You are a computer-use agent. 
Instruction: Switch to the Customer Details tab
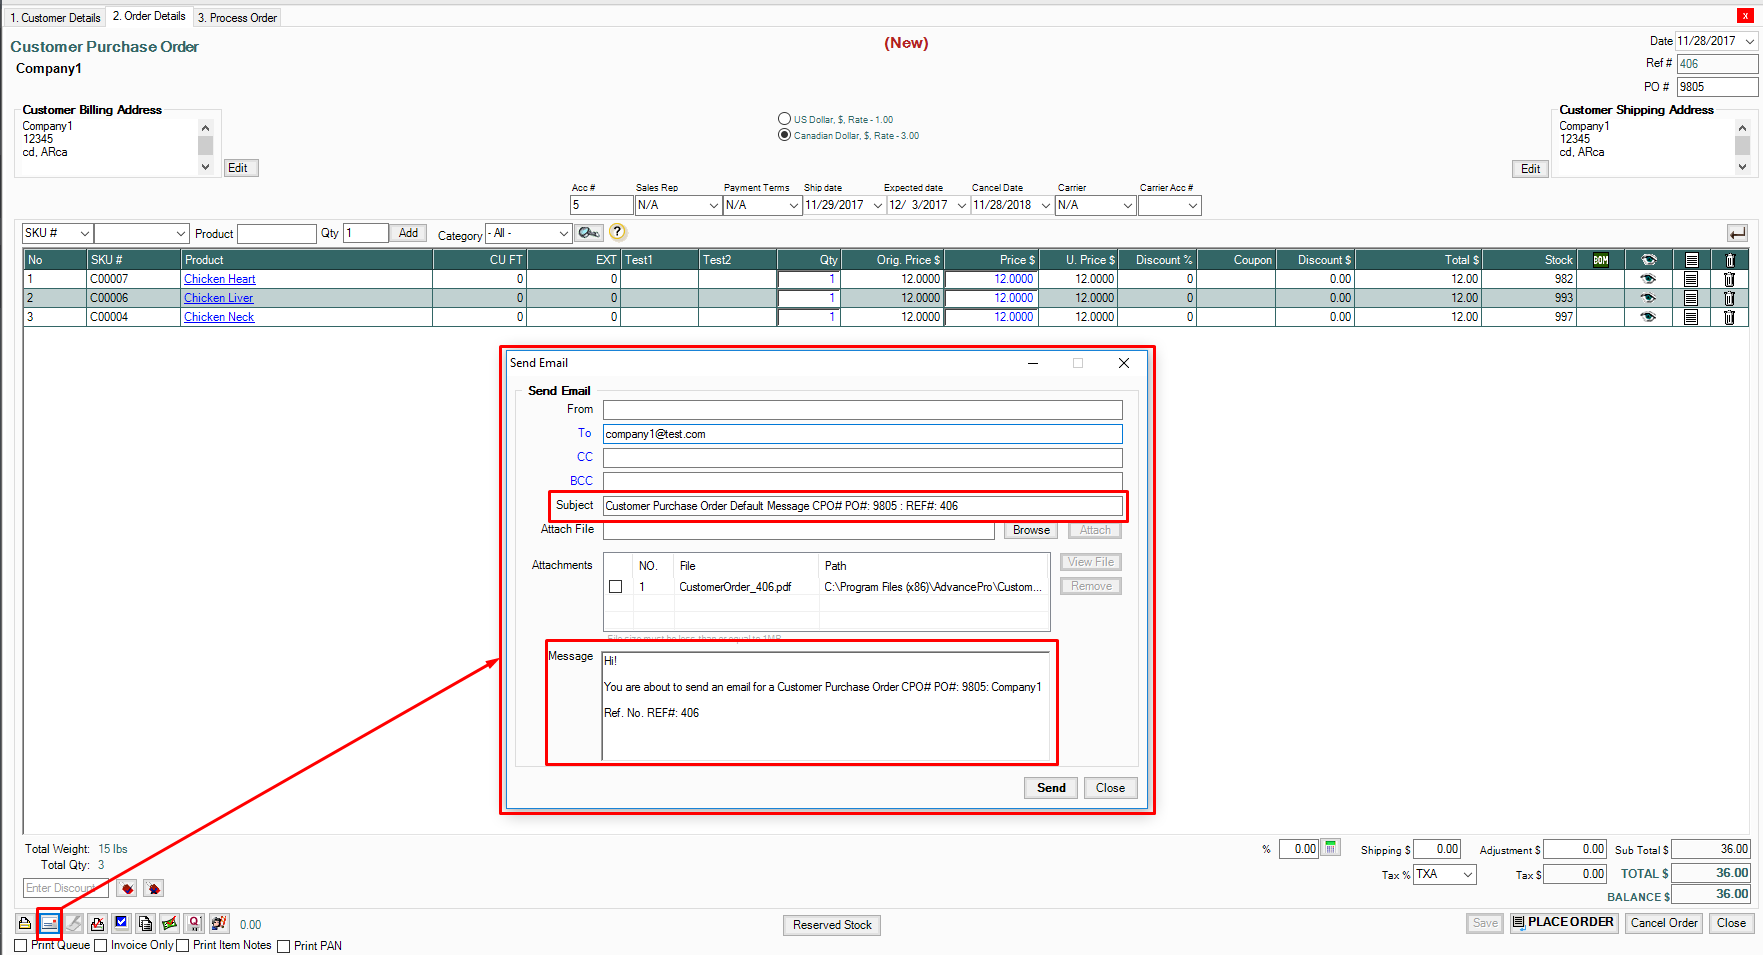(x=56, y=17)
